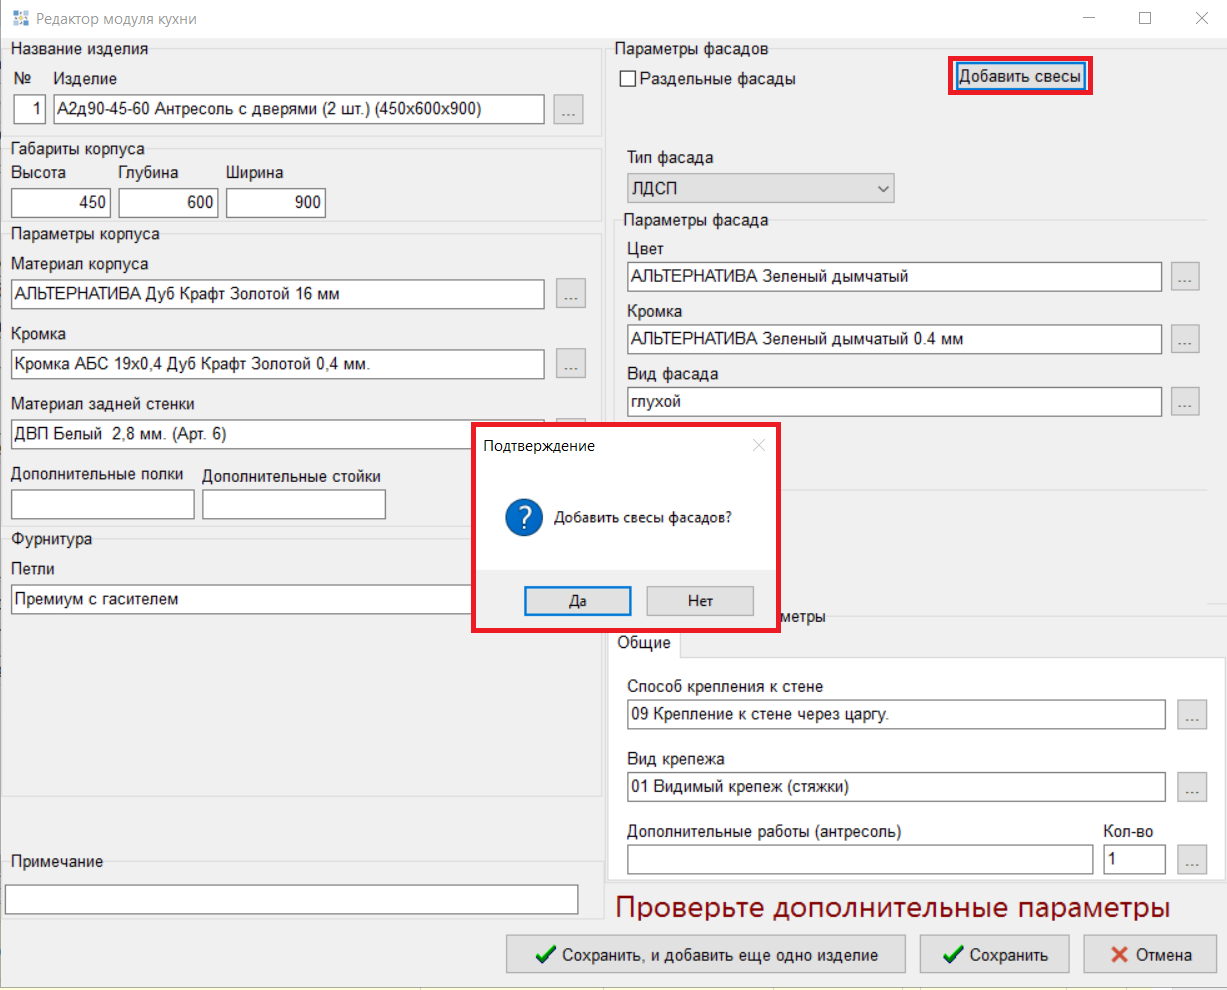Close the Подтверждение dialog with X
The width and height of the screenshot is (1227, 990).
[759, 446]
